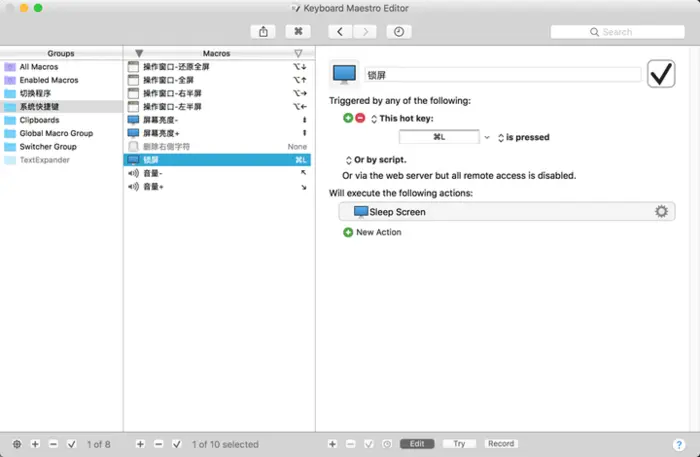This screenshot has height=457, width=700.
Task: Select the Sleep Screen action
Action: [507, 212]
